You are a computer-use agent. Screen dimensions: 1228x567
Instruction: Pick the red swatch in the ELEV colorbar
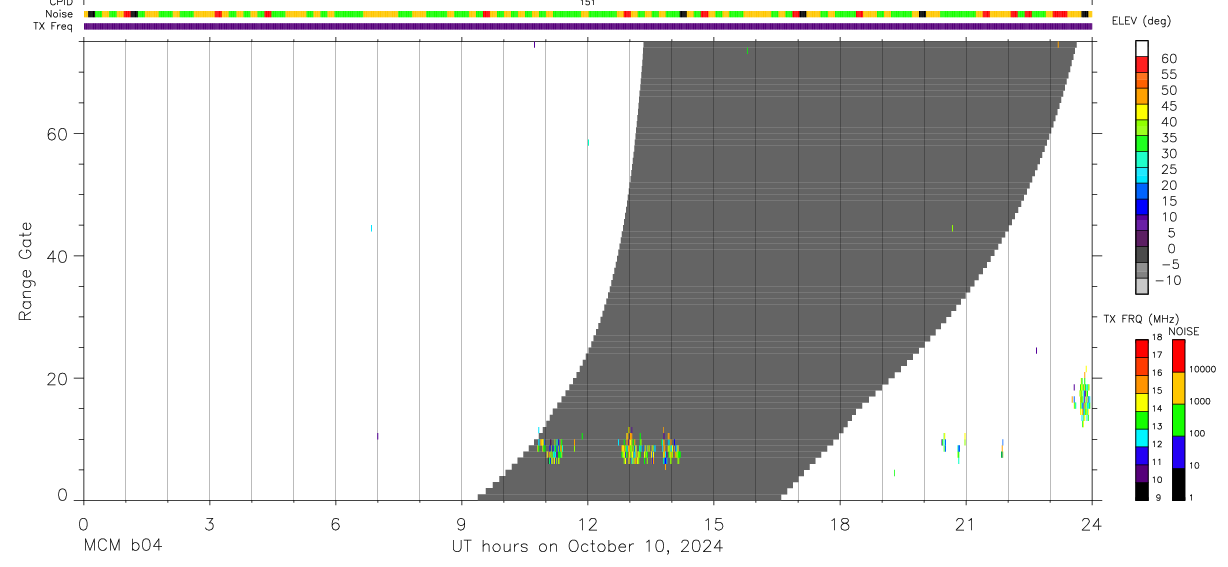[1141, 65]
